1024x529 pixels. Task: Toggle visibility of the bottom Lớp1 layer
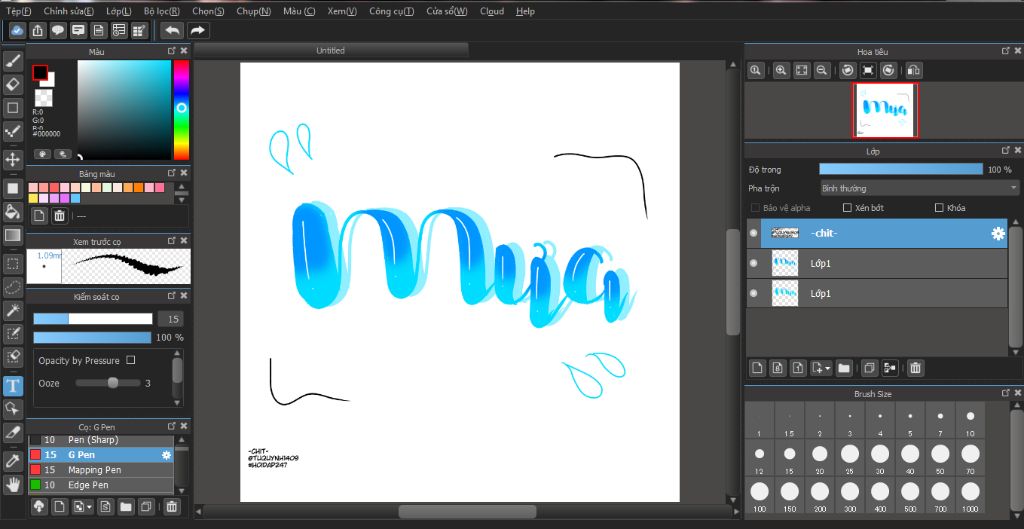click(754, 293)
